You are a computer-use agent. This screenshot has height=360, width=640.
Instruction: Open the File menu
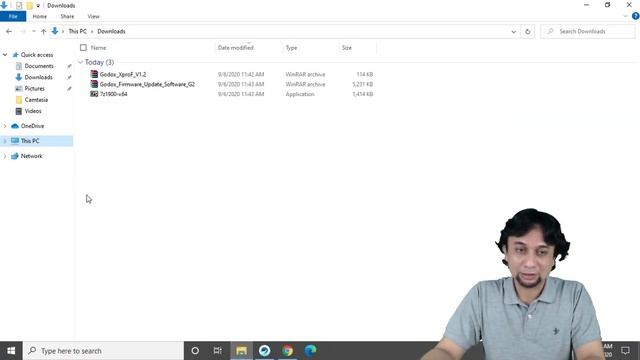click(x=13, y=16)
